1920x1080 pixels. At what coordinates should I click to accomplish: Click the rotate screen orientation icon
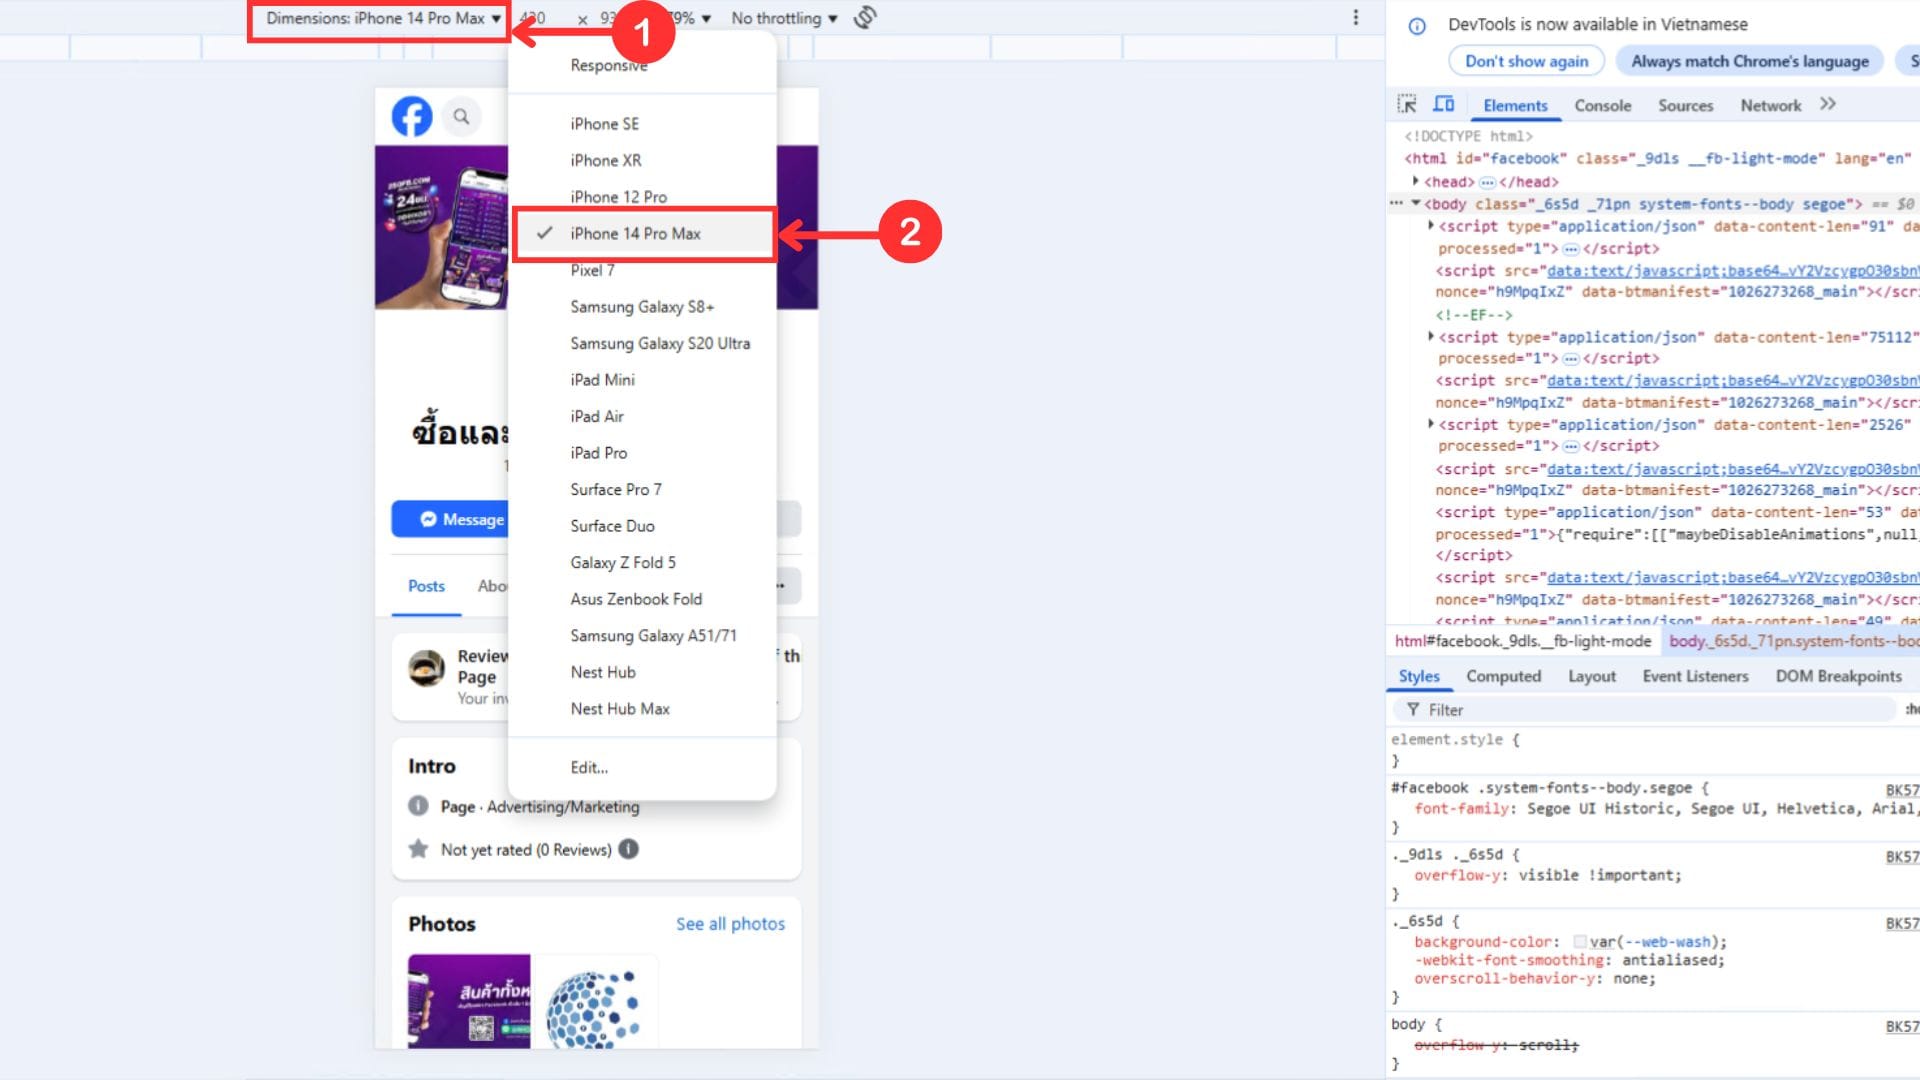[866, 17]
